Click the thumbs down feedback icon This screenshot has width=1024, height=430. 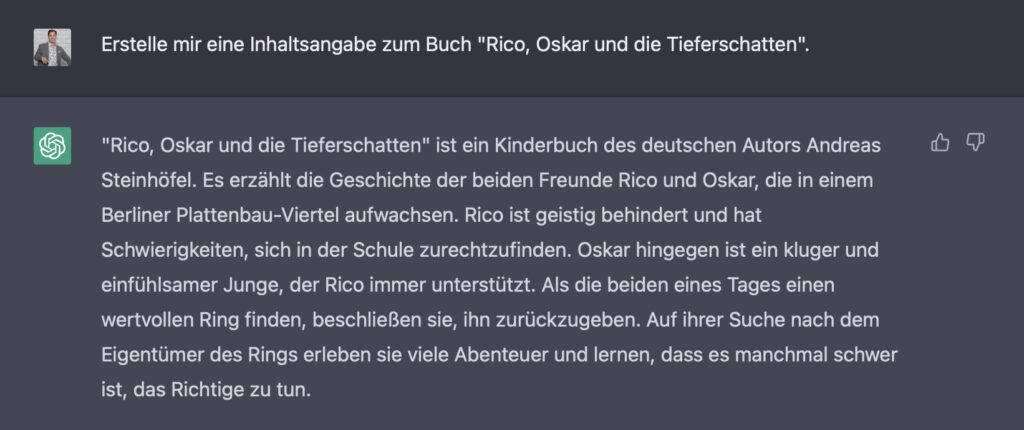point(975,142)
